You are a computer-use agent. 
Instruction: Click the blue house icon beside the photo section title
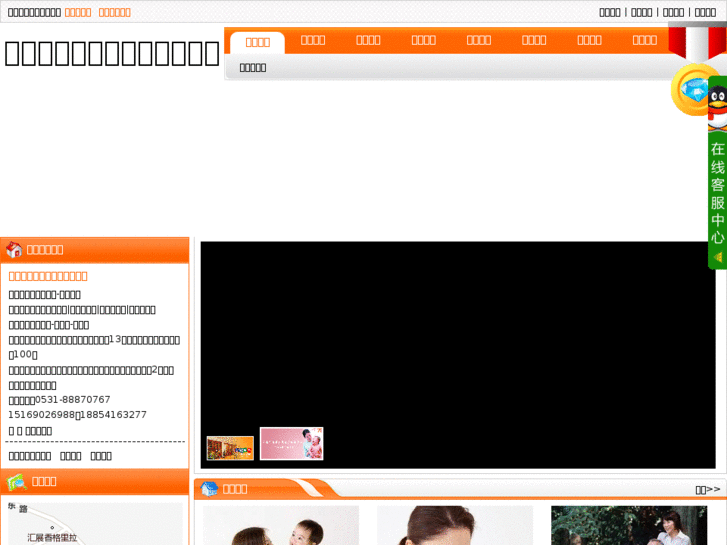(209, 488)
